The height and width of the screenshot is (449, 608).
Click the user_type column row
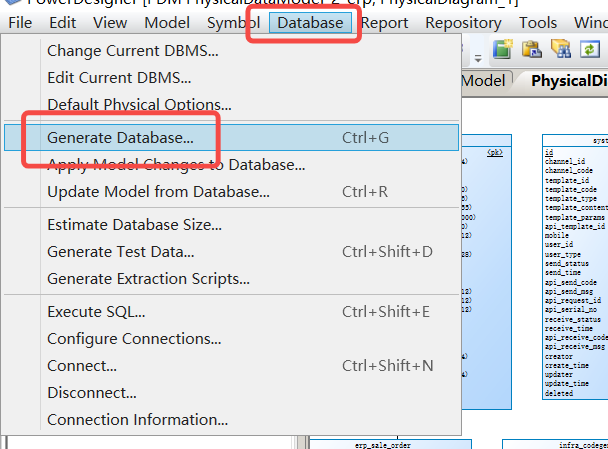pos(563,254)
